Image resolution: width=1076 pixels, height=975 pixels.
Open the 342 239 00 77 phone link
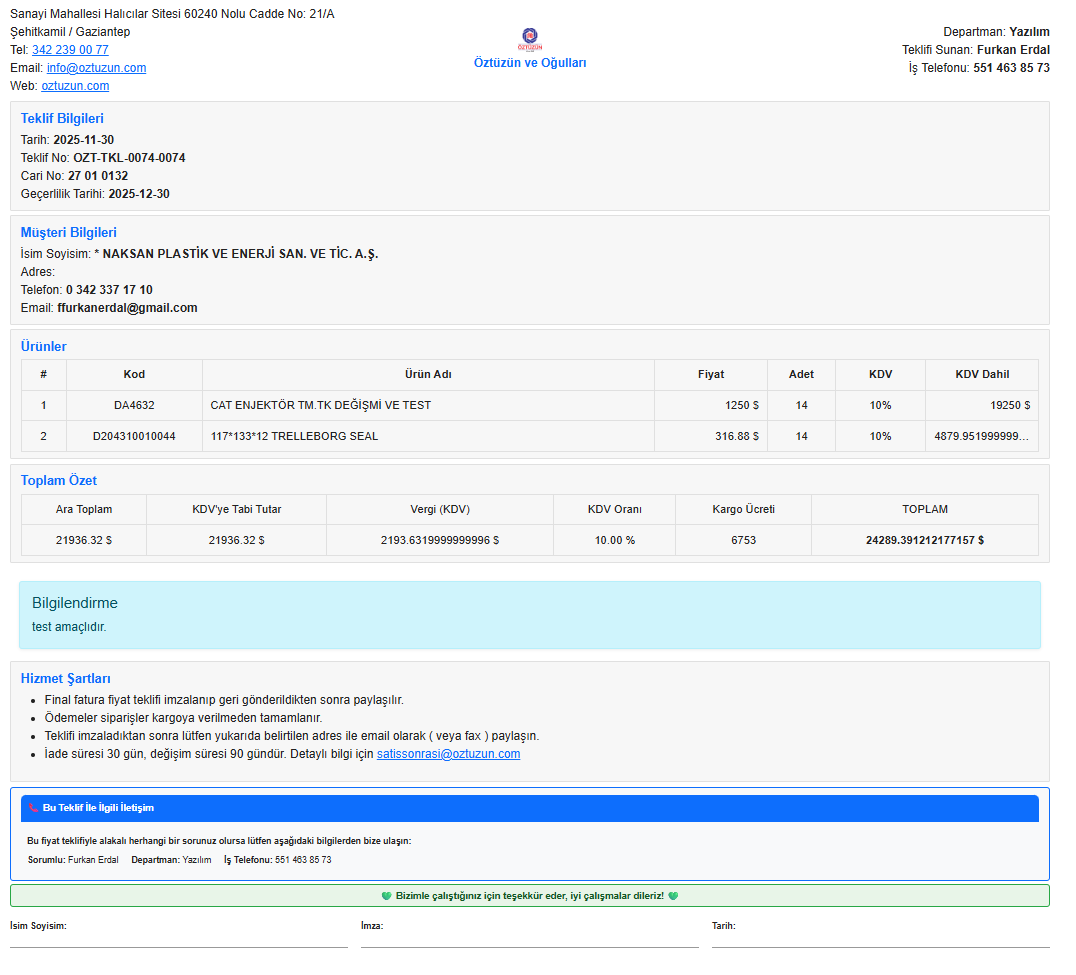(71, 51)
